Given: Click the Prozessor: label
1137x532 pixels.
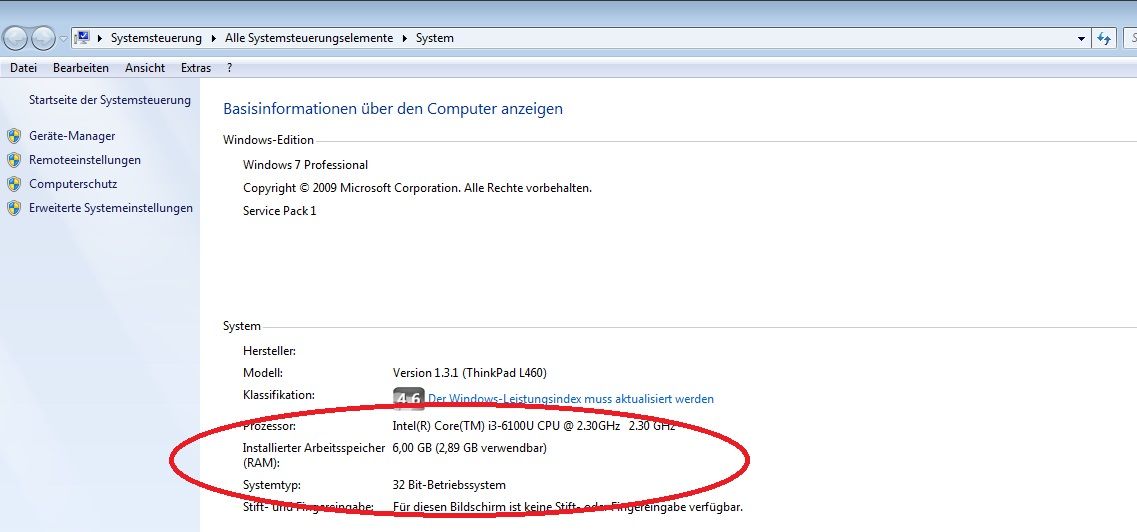Looking at the screenshot, I should [269, 426].
